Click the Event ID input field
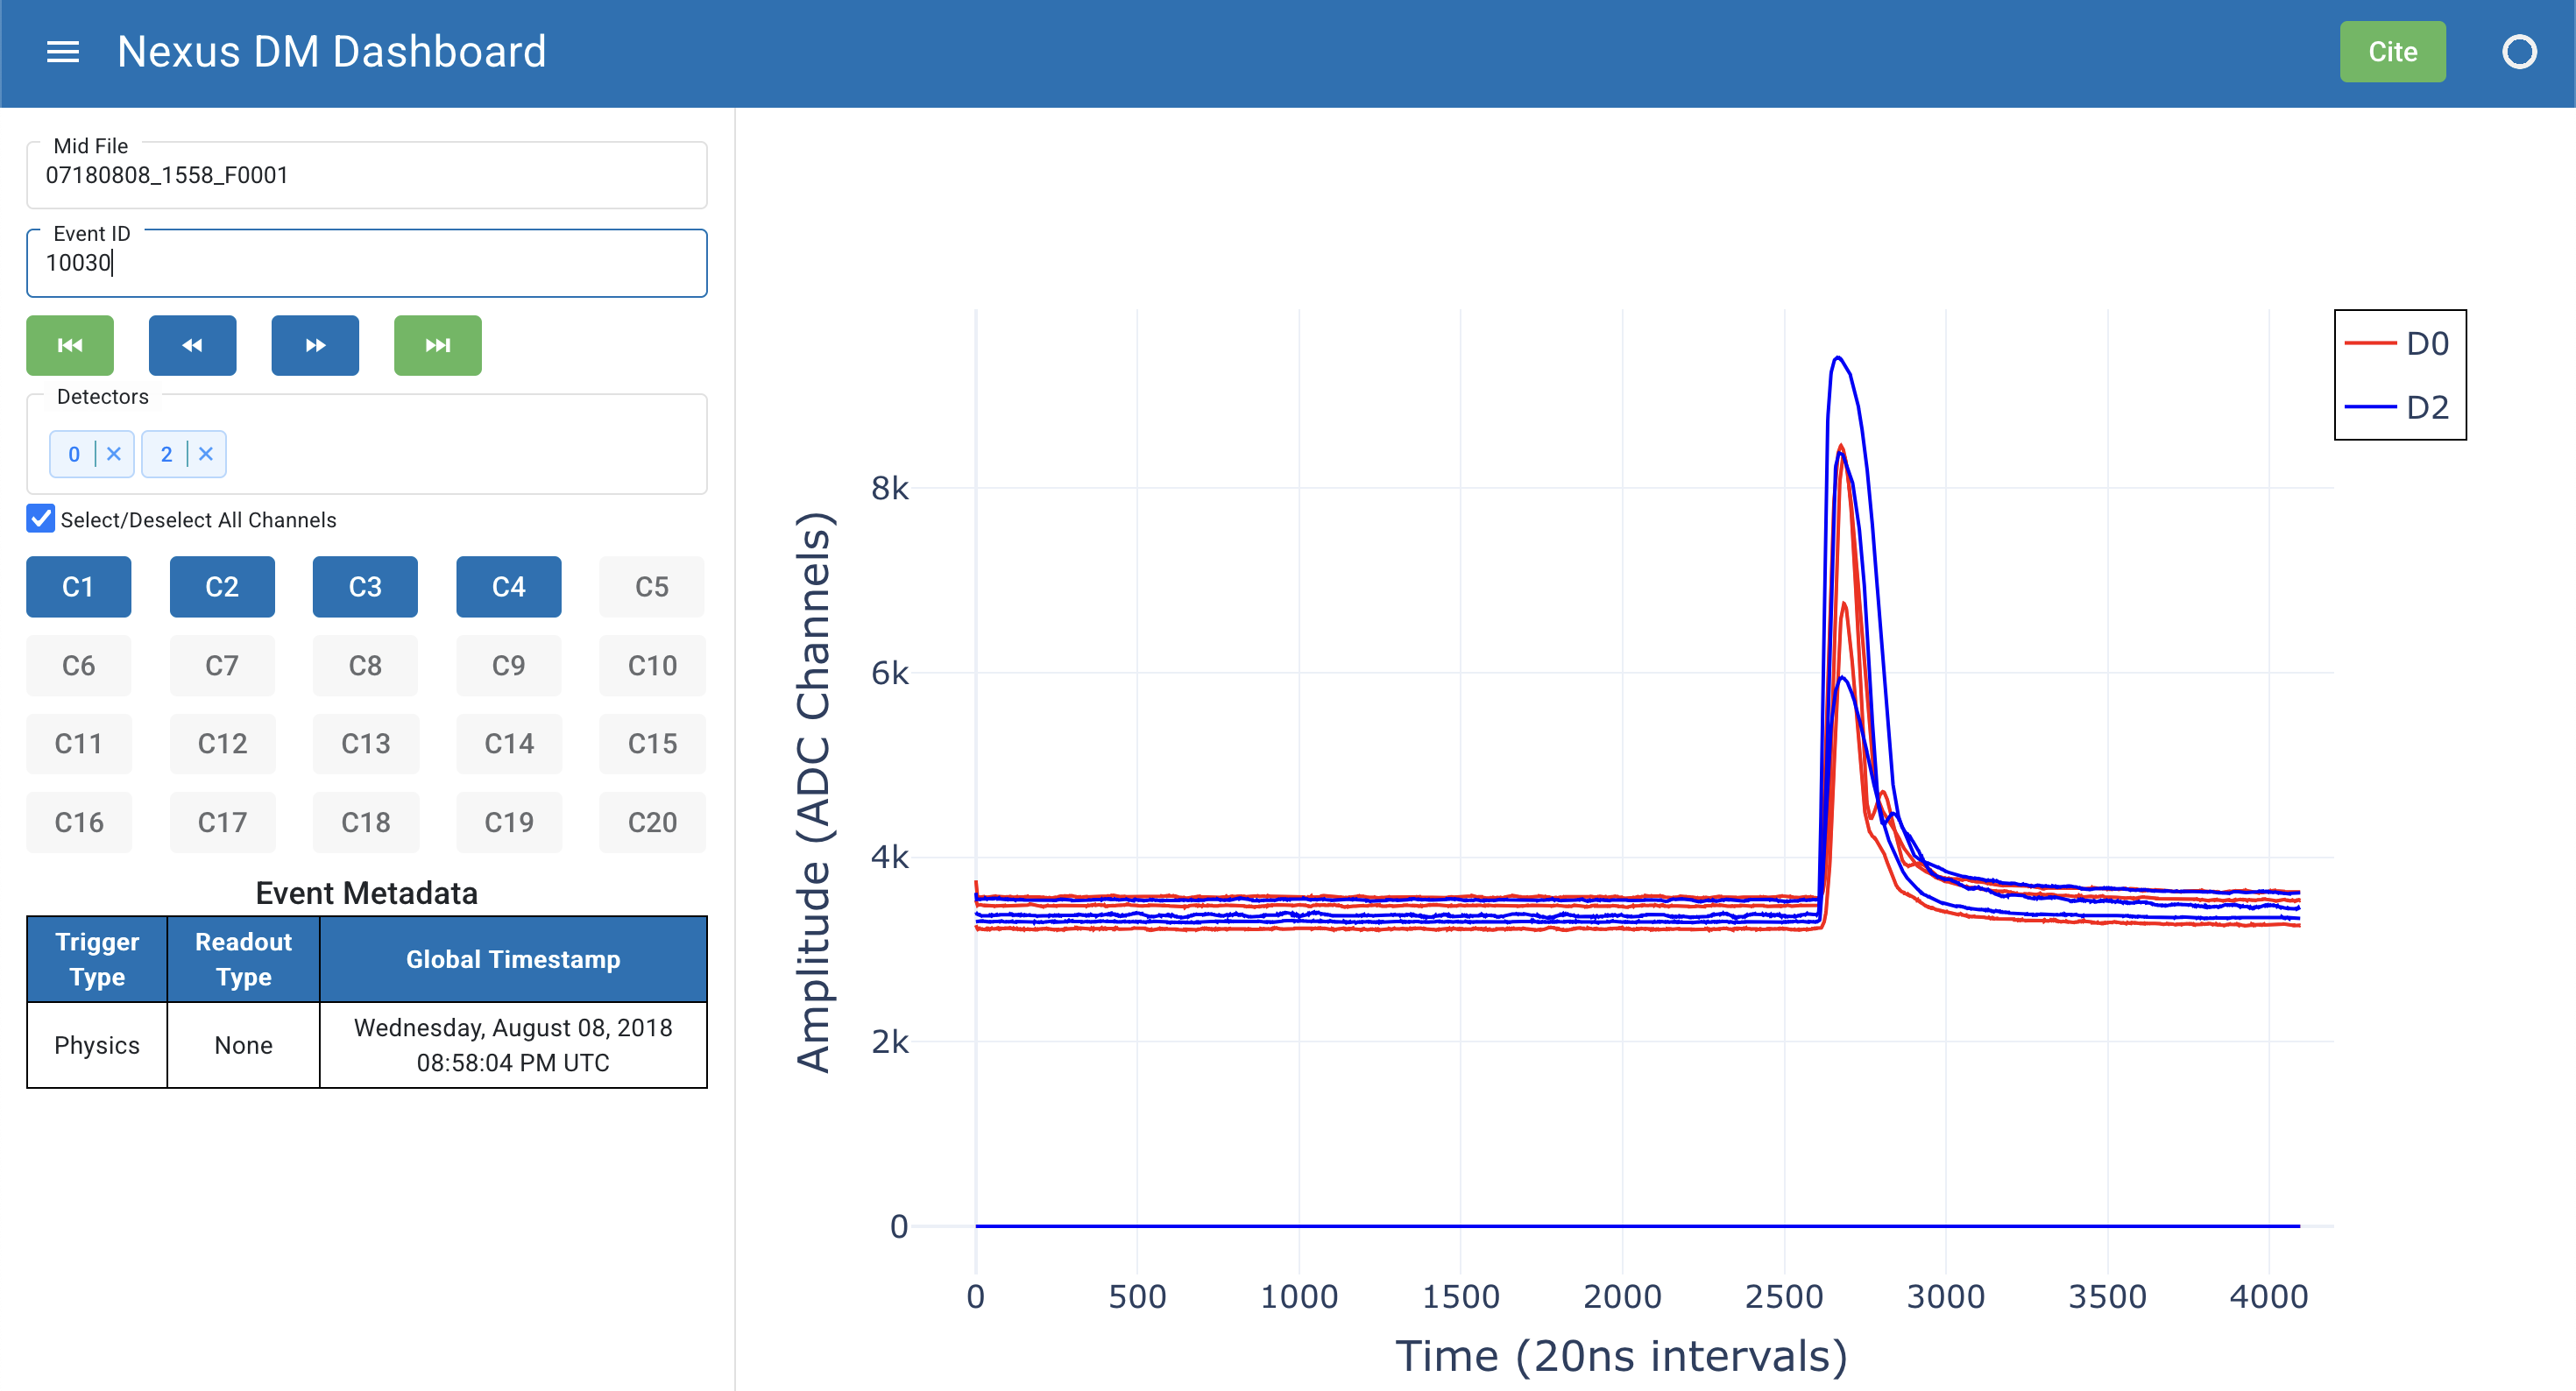This screenshot has width=2576, height=1391. (366, 263)
